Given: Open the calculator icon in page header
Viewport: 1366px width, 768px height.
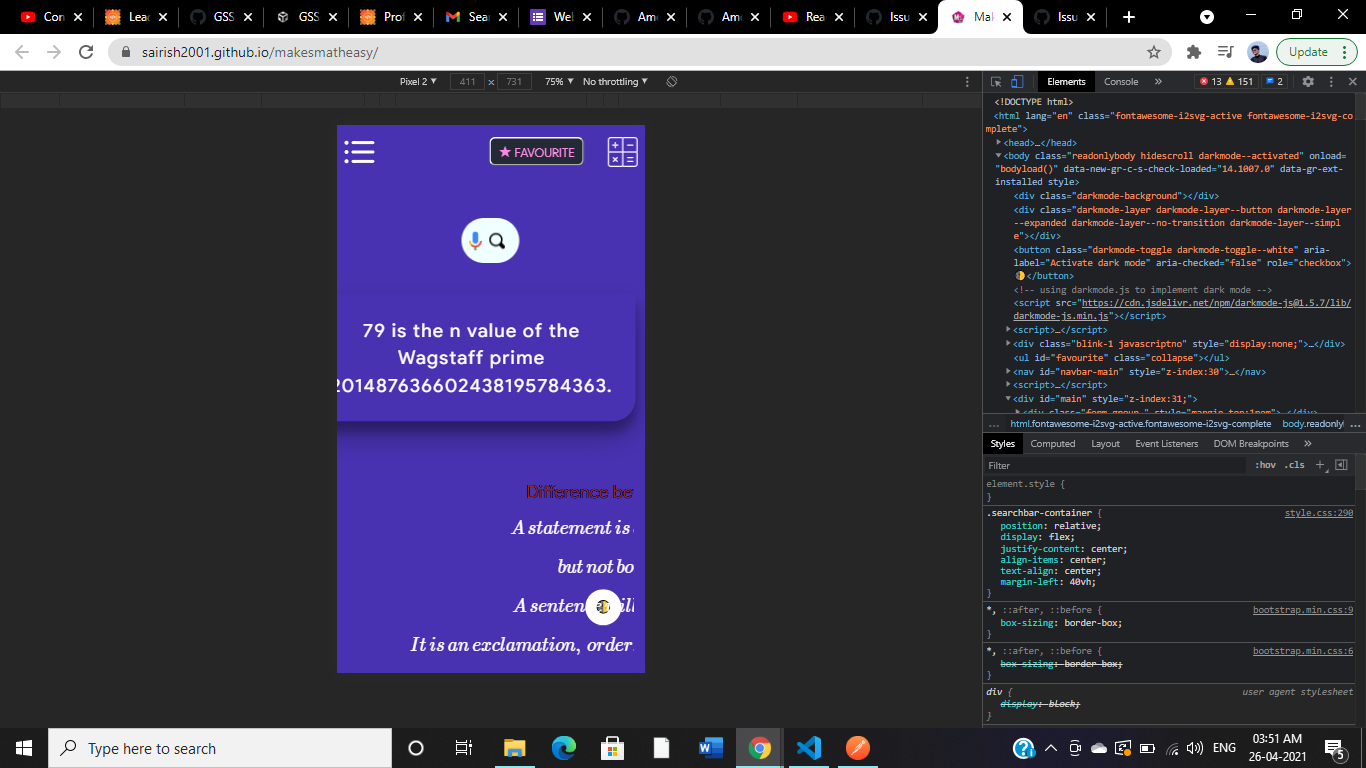Looking at the screenshot, I should click(622, 152).
